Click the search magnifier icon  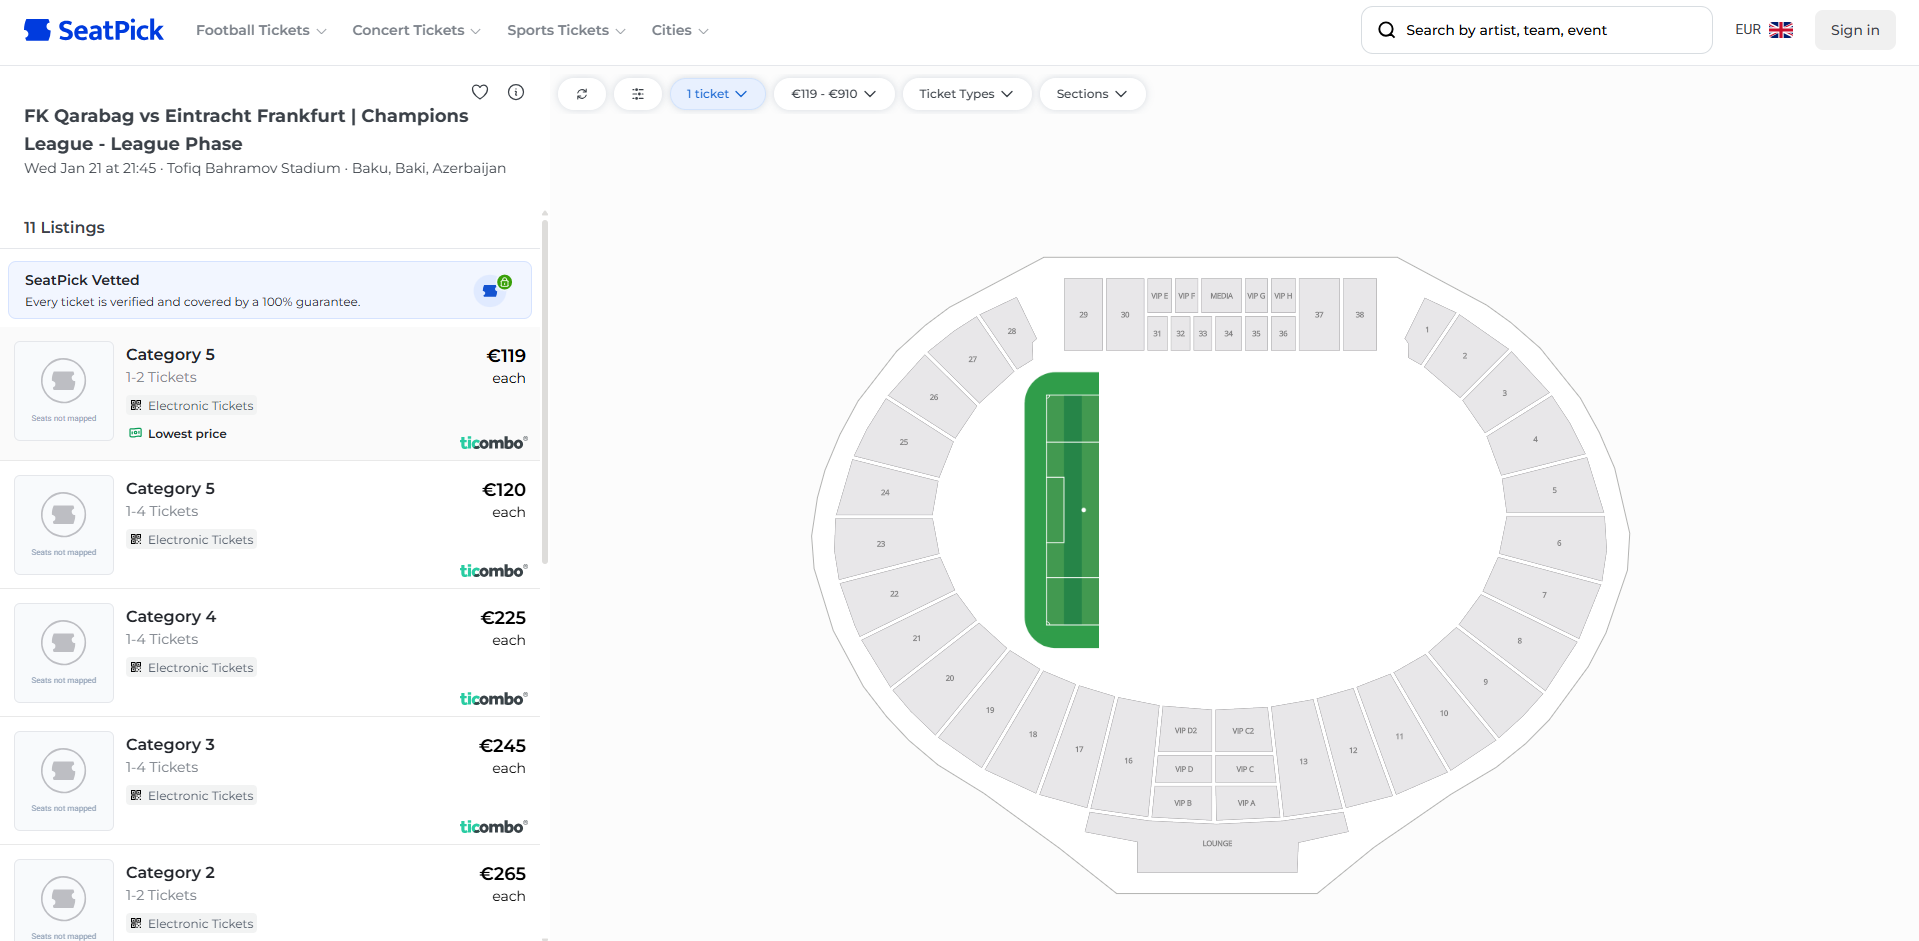1387,30
